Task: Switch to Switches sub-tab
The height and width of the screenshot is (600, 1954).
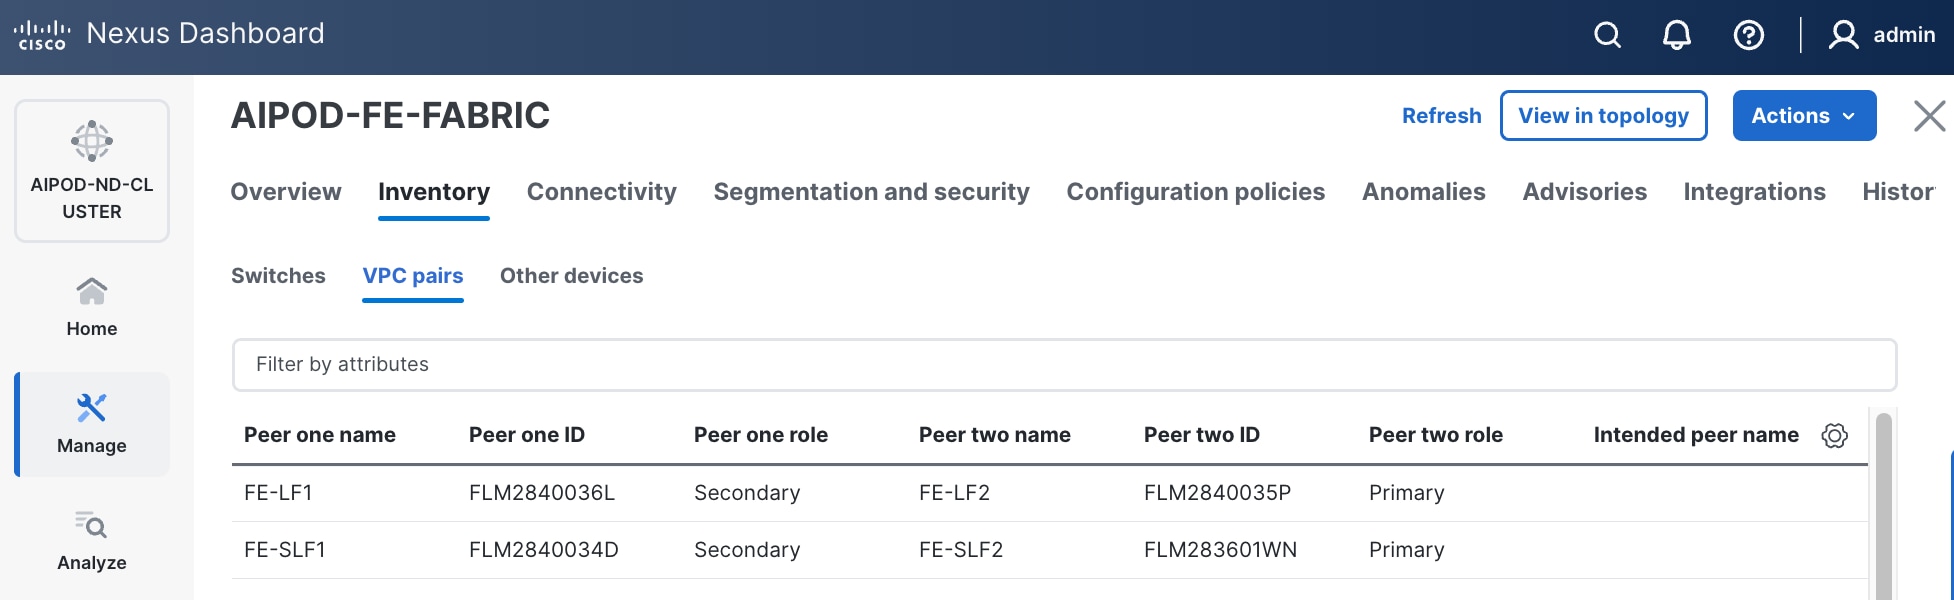Action: tap(278, 276)
